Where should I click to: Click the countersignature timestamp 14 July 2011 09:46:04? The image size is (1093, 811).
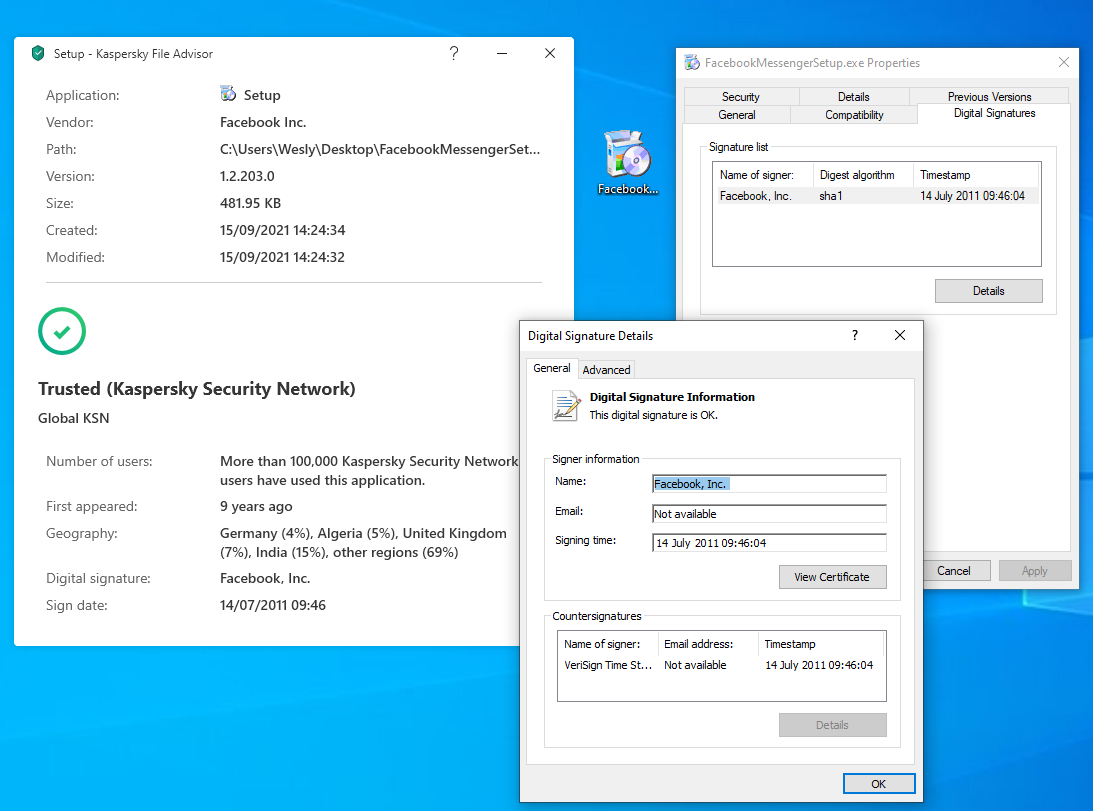[819, 665]
